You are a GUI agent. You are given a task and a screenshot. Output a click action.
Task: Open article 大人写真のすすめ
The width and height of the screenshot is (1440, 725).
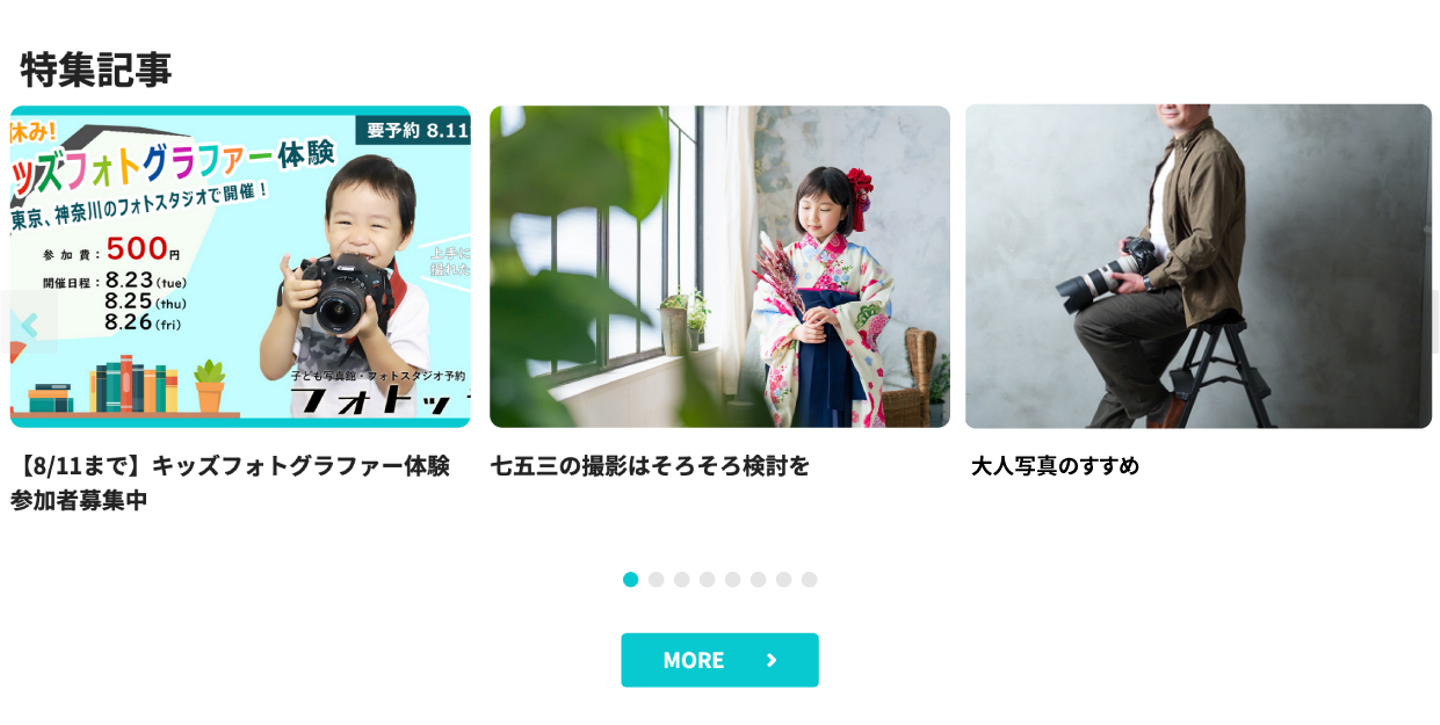[x=1055, y=465]
